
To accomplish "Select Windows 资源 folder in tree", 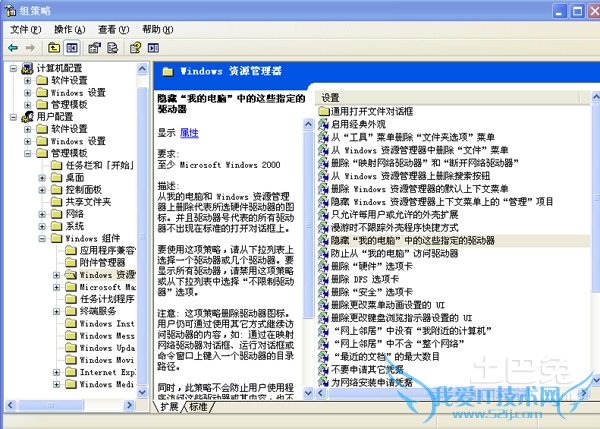I will coord(107,275).
